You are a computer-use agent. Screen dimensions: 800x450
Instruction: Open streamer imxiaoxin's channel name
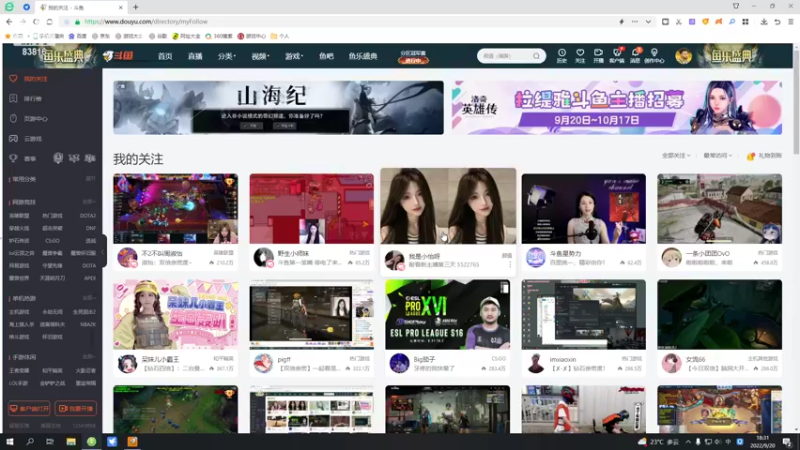pos(563,359)
